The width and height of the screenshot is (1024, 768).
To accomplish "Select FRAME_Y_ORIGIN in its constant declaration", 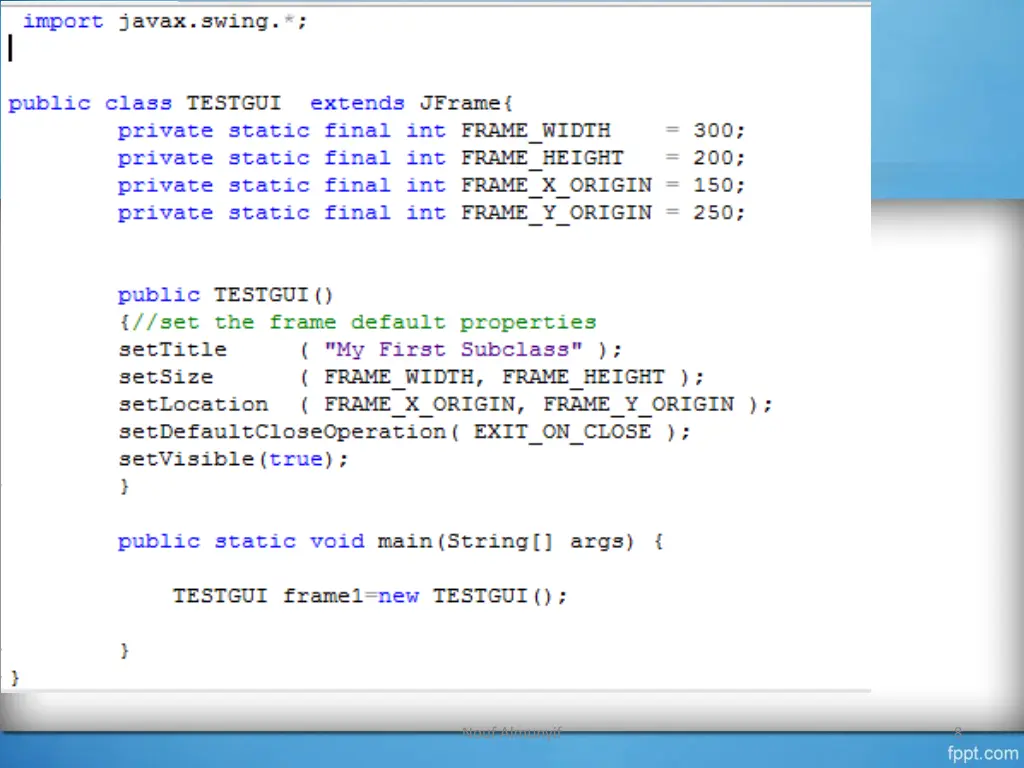I will 556,213.
